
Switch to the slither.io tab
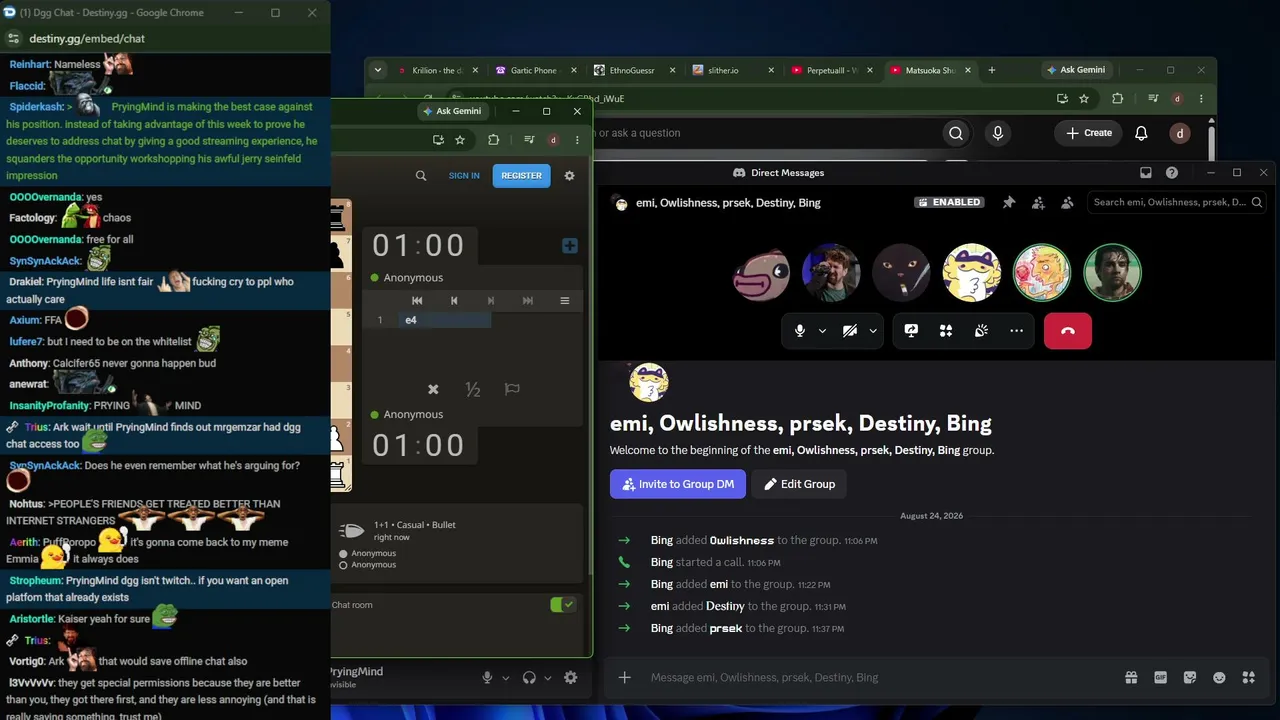(732, 70)
